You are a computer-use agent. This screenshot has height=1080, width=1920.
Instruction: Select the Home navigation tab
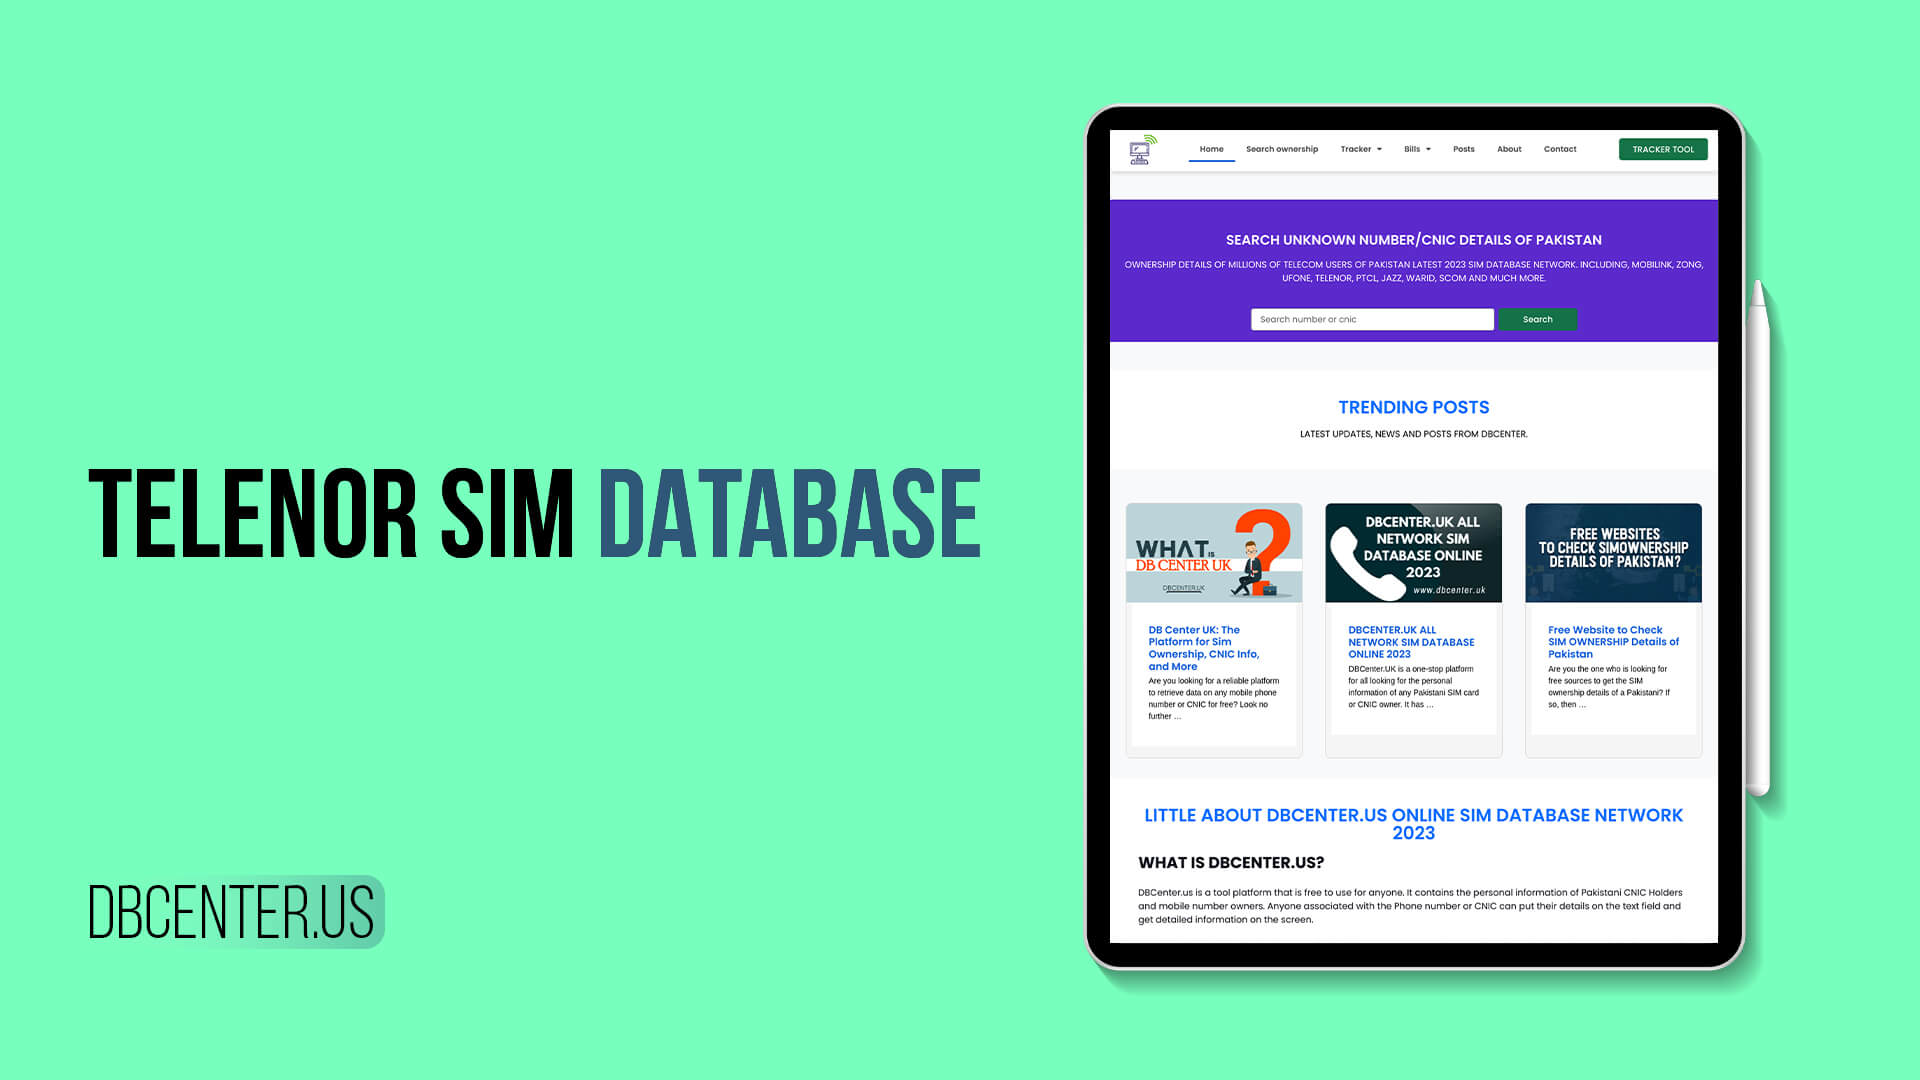(x=1211, y=148)
